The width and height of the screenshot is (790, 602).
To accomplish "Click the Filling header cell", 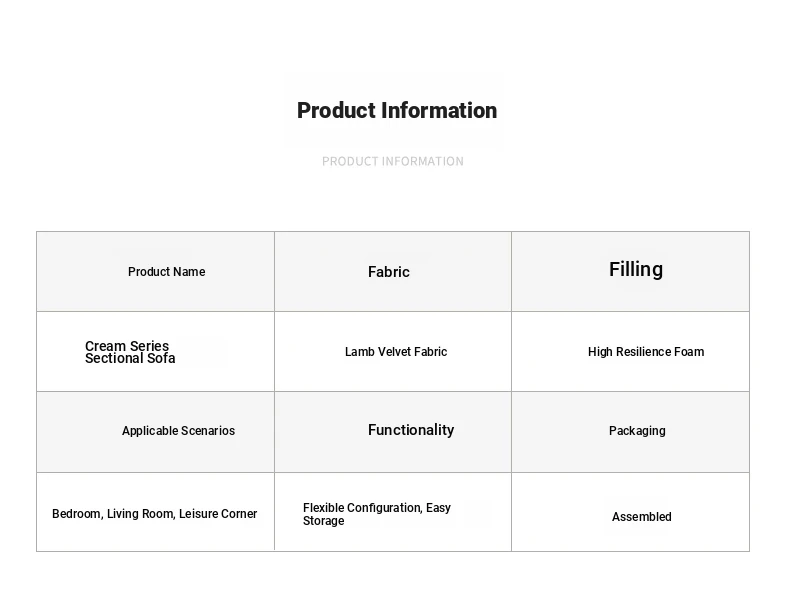I will [630, 272].
